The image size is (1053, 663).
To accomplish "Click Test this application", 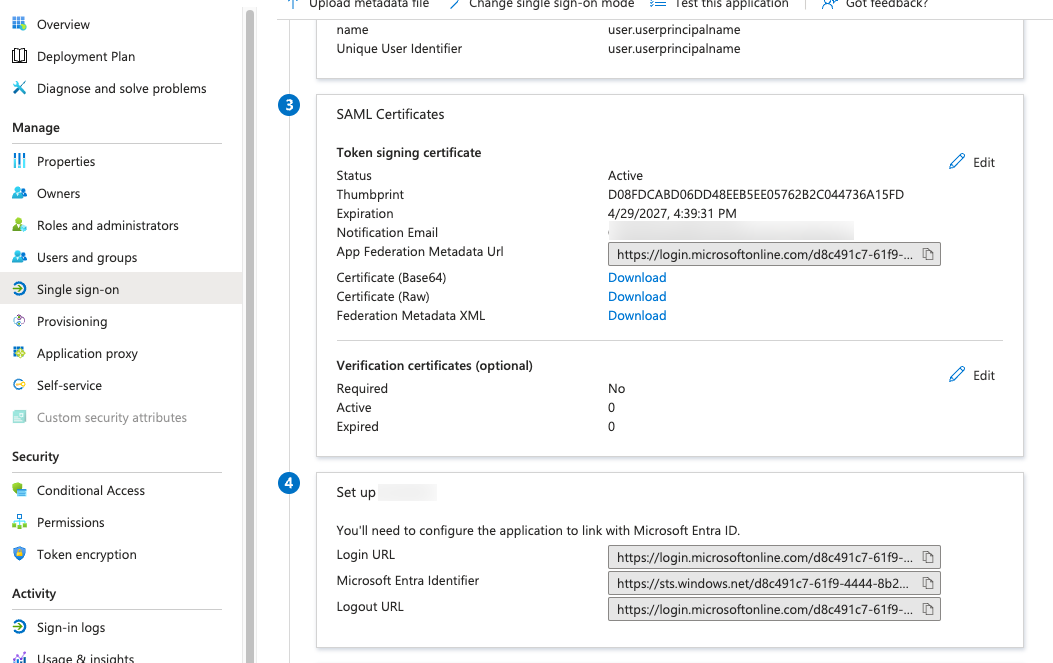I will tap(719, 4).
